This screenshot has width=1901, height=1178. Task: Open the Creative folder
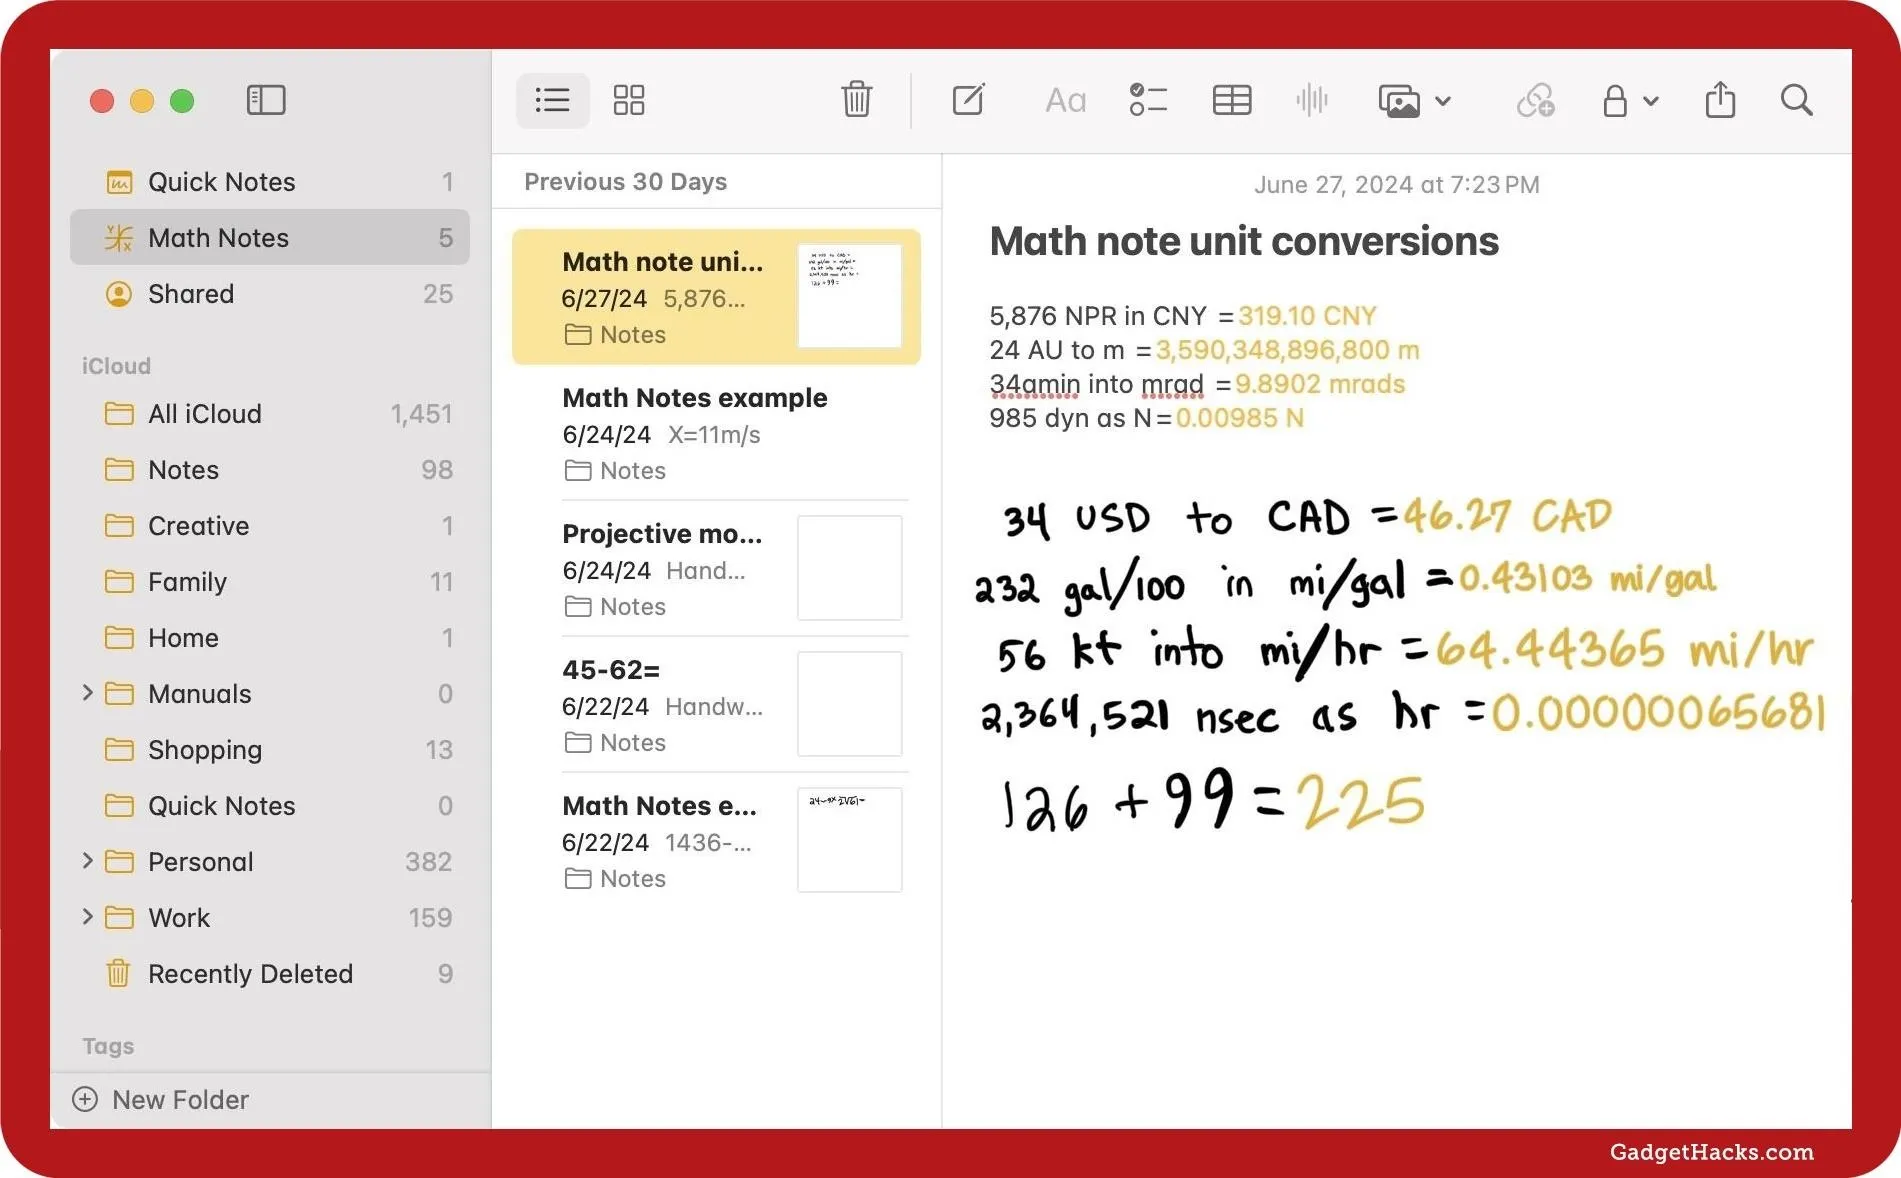coord(270,526)
